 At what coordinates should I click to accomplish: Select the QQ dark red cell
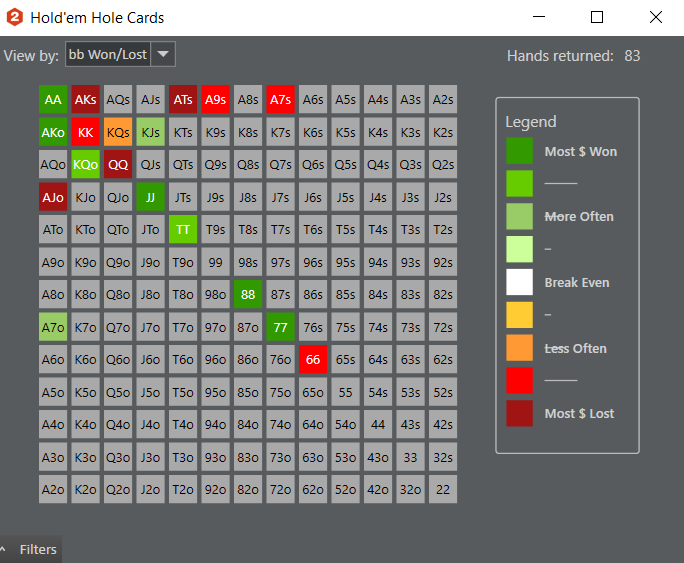click(118, 165)
